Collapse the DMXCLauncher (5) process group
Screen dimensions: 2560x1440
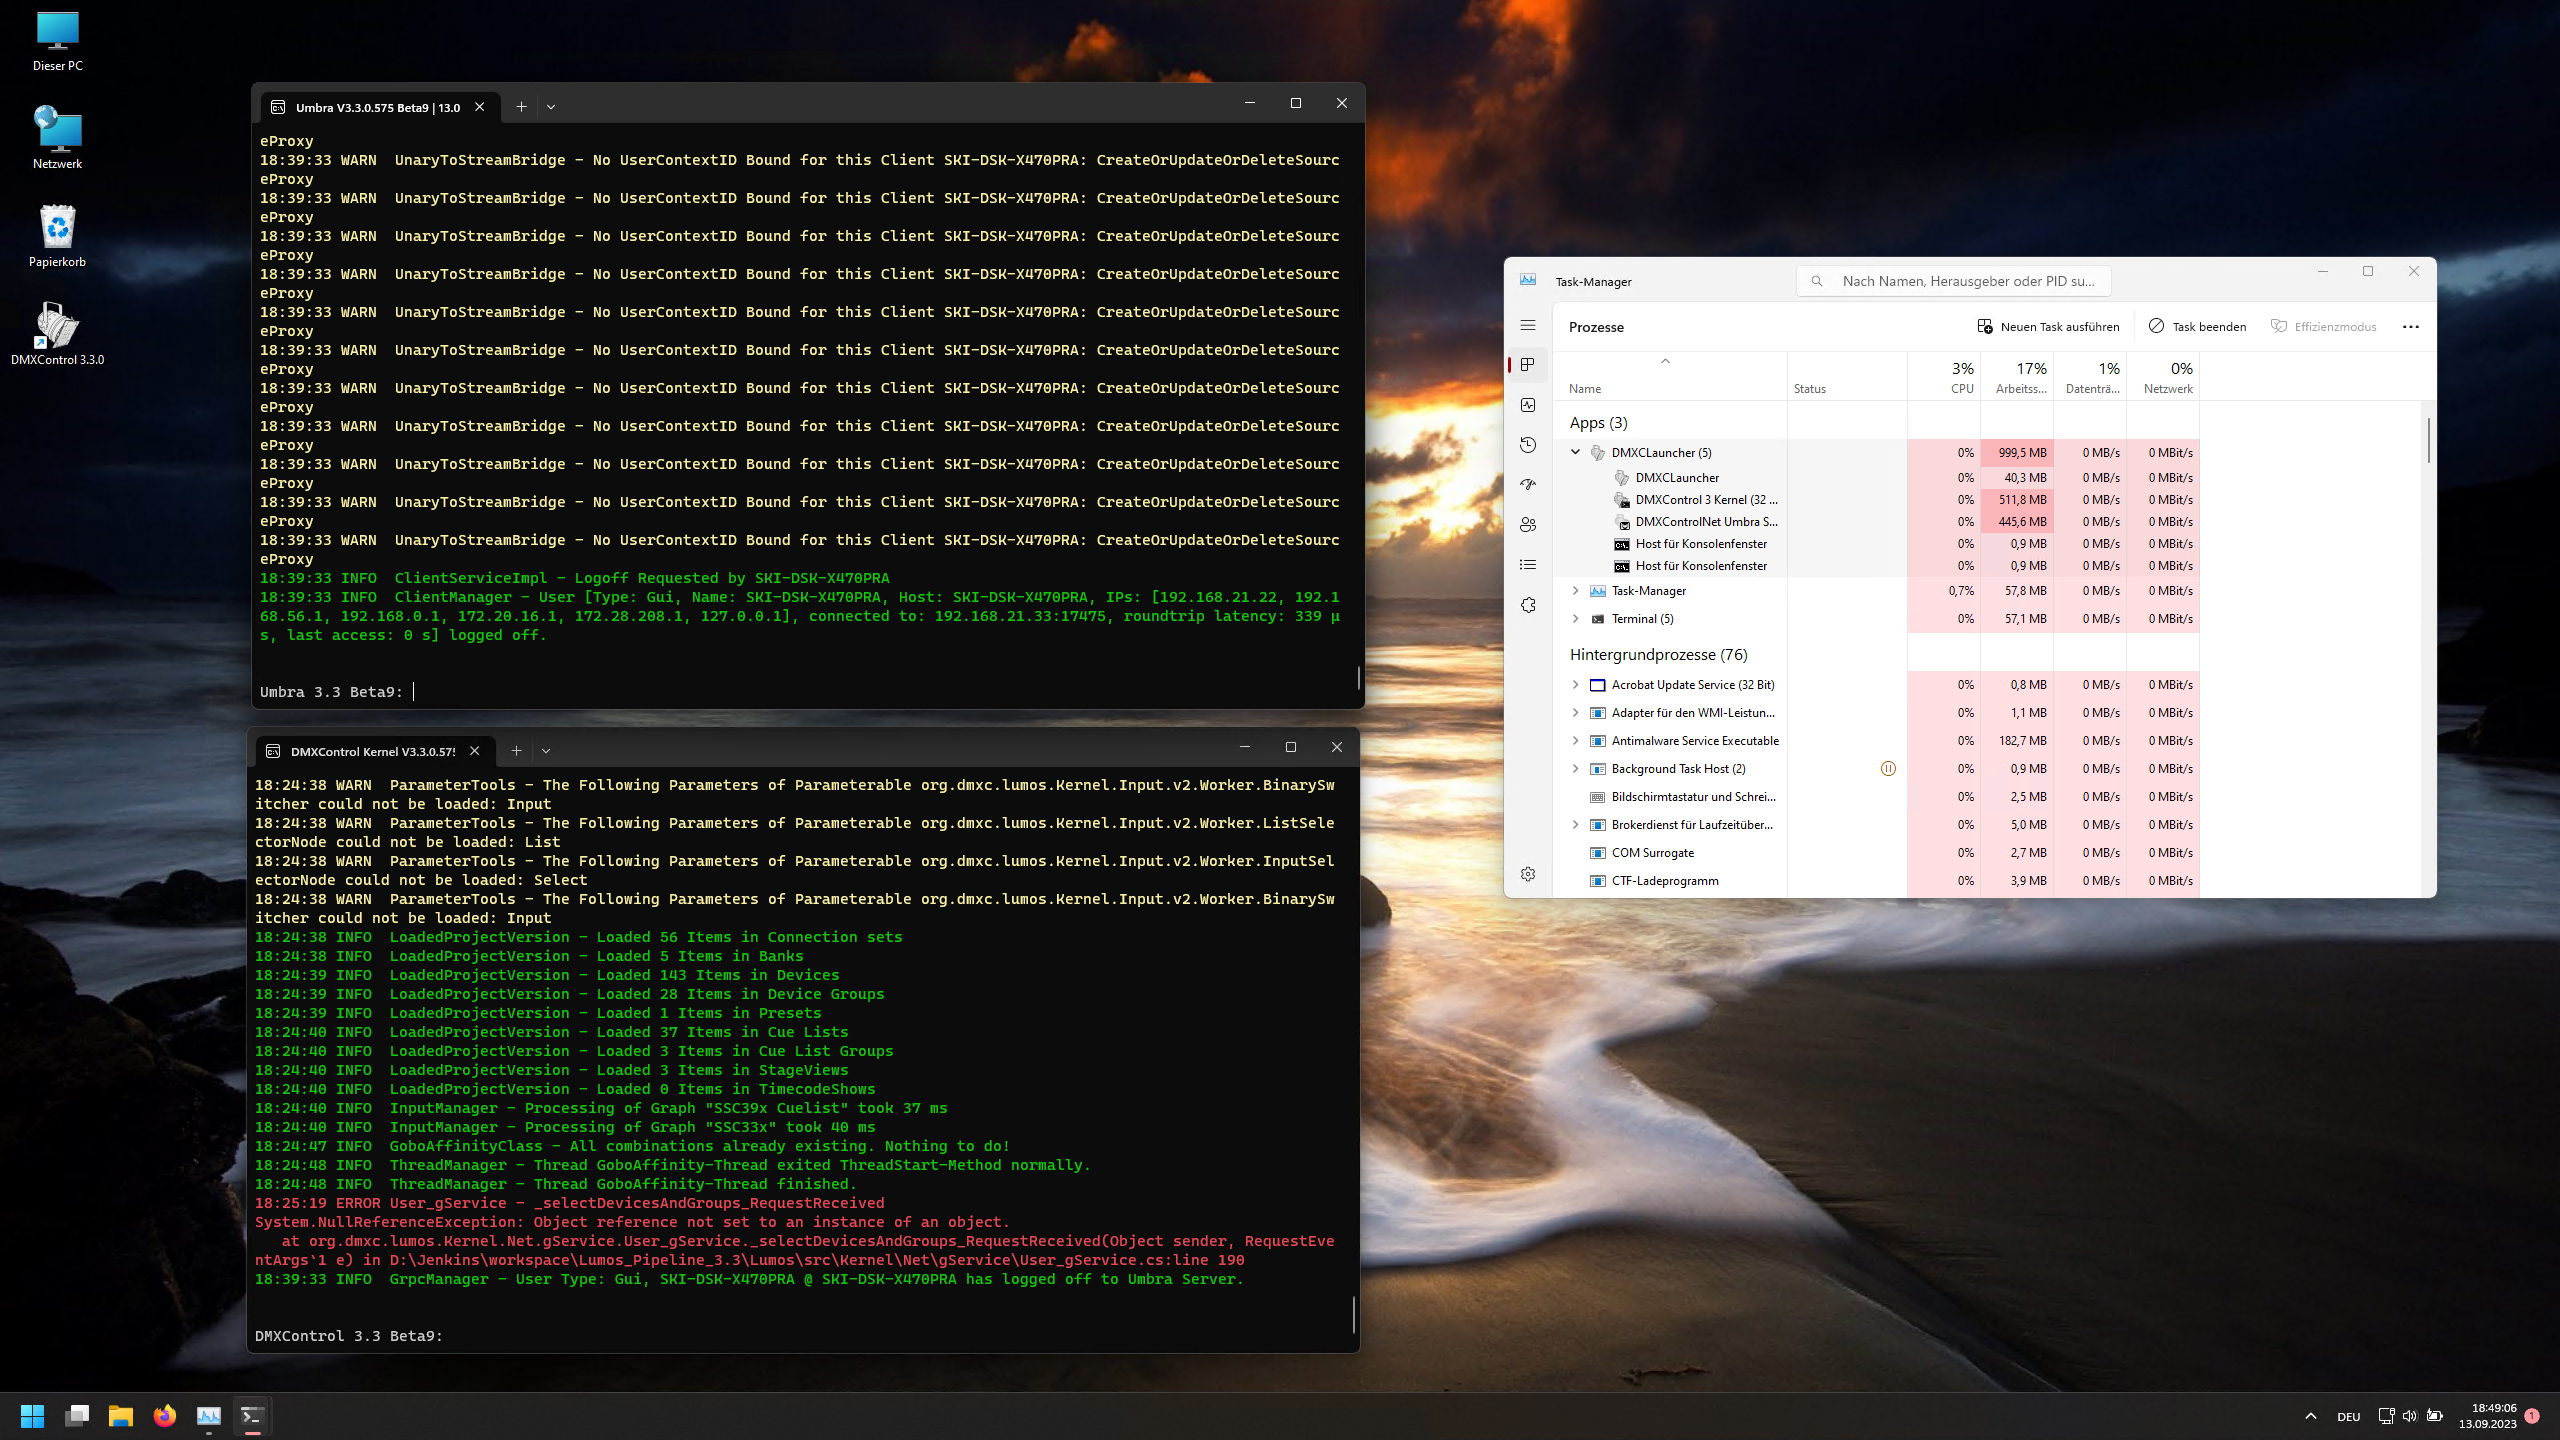pyautogui.click(x=1575, y=452)
